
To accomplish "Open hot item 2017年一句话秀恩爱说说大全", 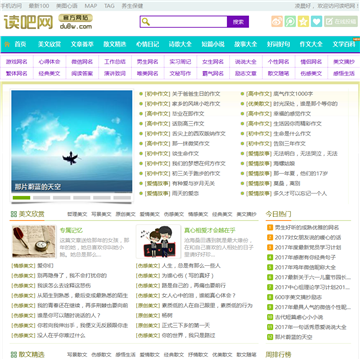I will coord(311,327).
